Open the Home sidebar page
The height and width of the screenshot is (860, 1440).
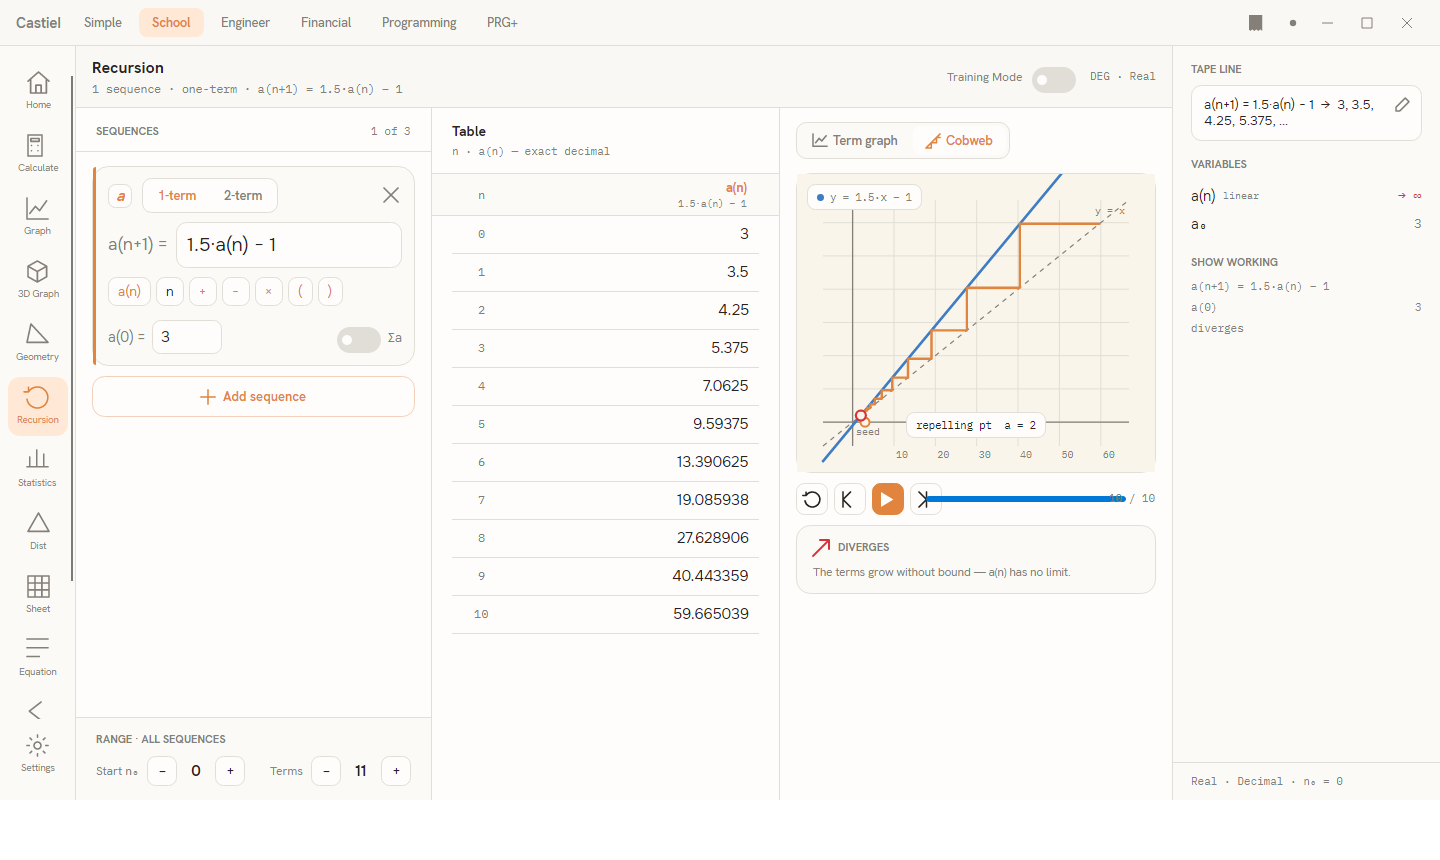[x=38, y=91]
